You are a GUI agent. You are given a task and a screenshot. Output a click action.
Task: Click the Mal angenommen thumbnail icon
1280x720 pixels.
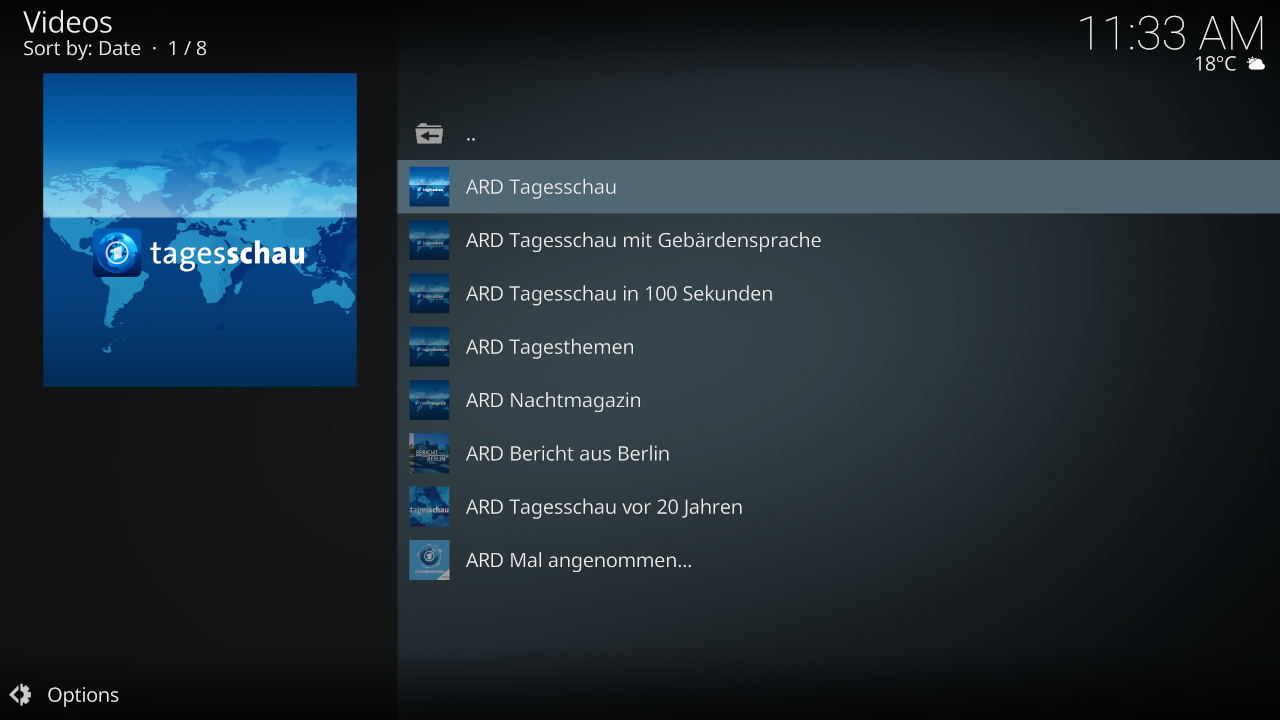(x=429, y=560)
